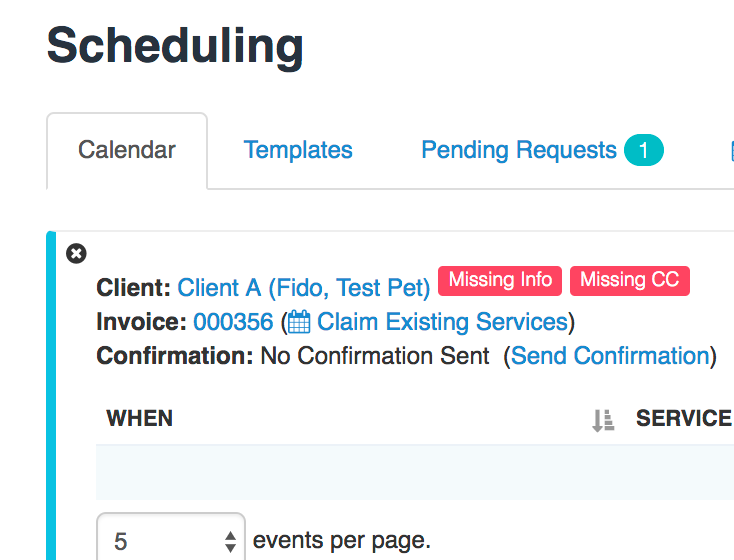
Task: Click the Missing Info badge
Action: [x=500, y=281]
